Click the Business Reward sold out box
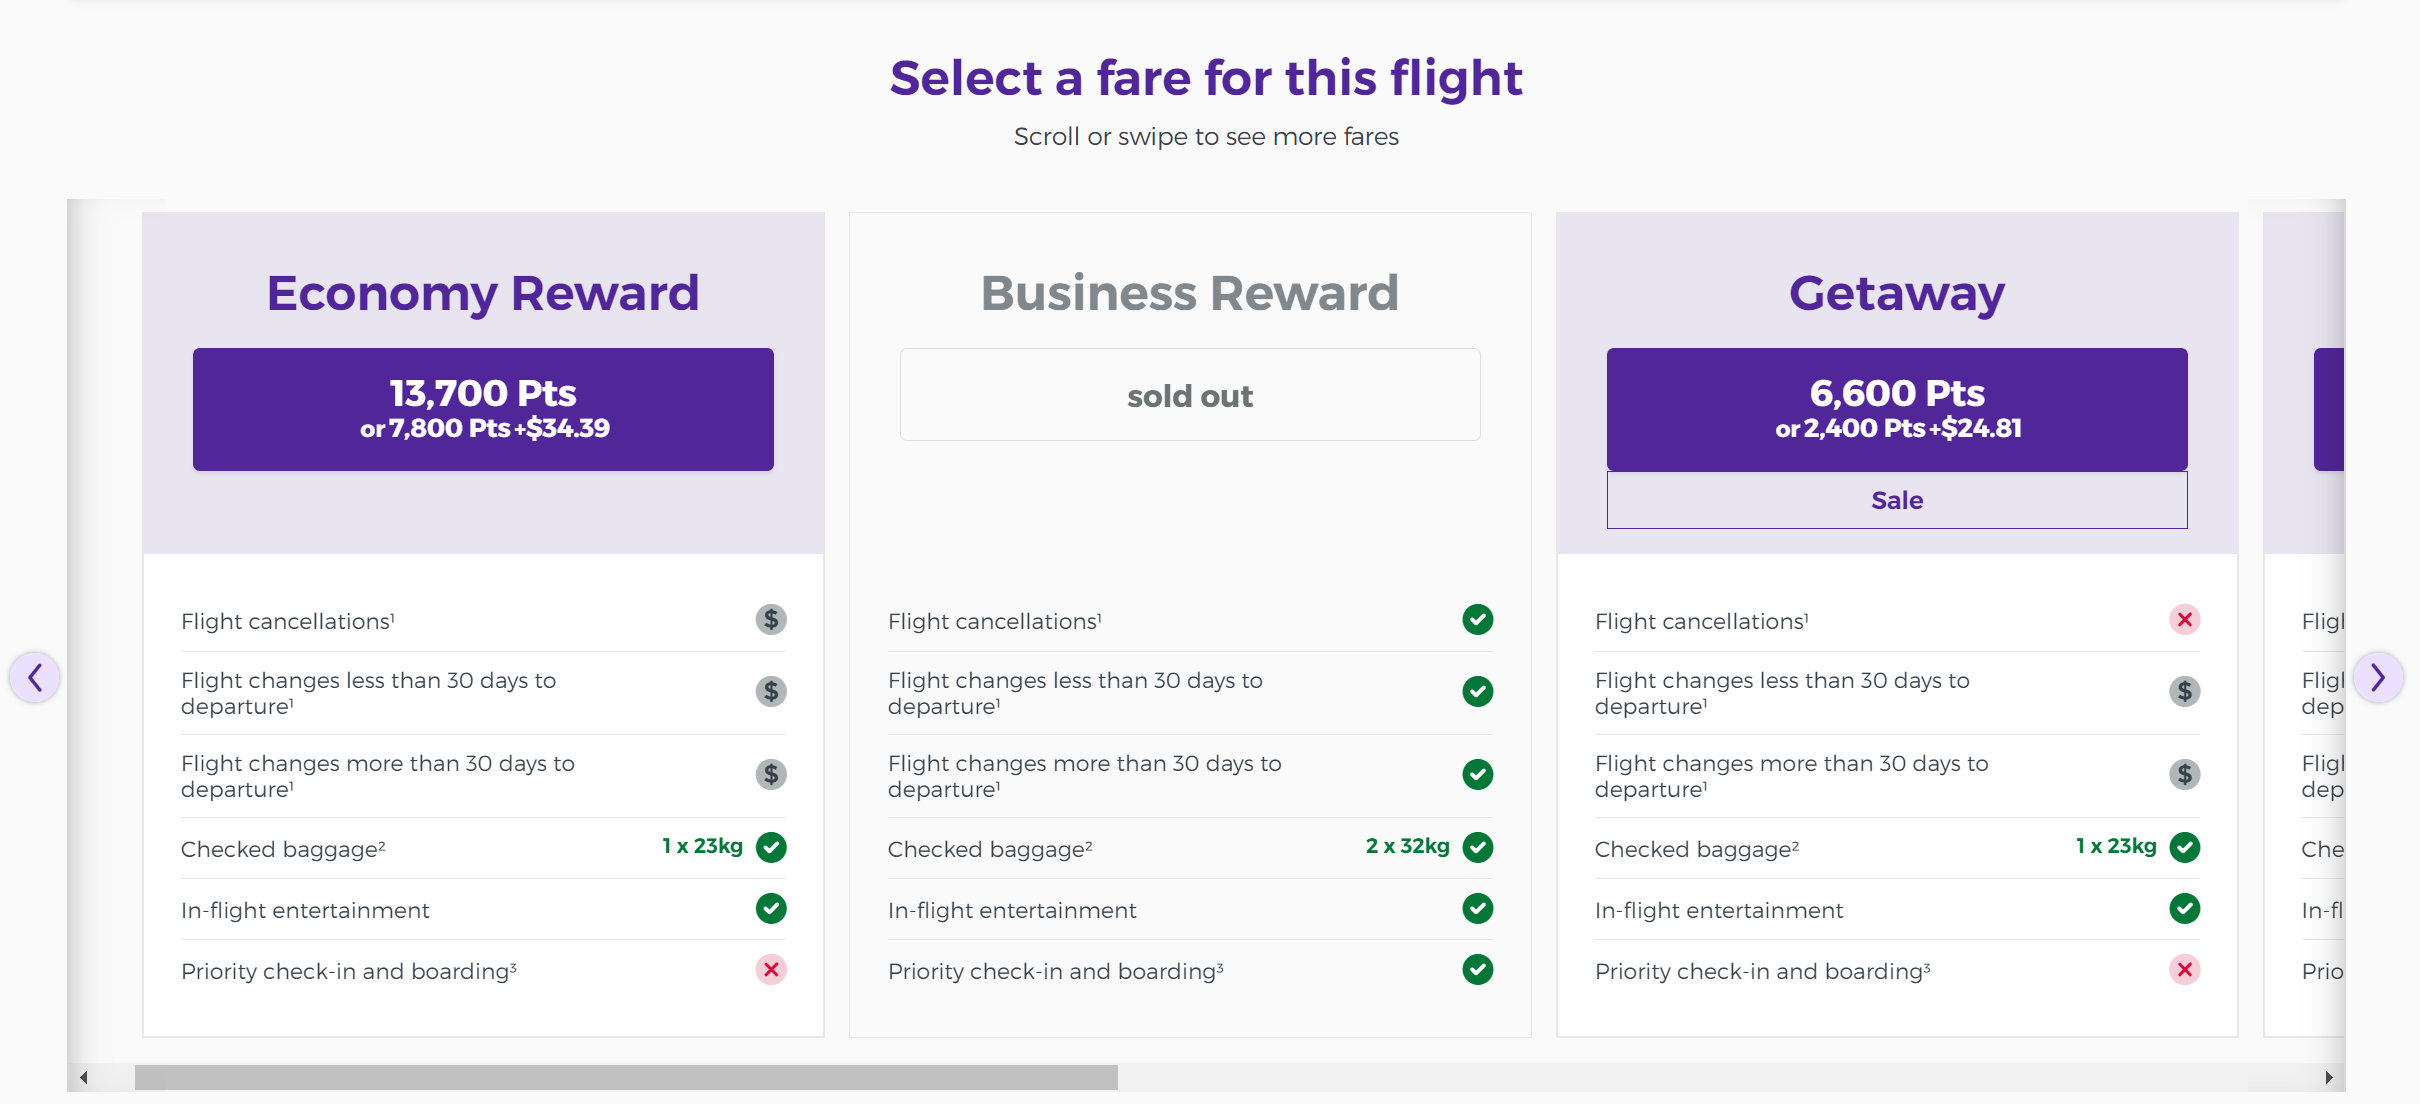Viewport: 2420px width, 1104px height. coord(1190,395)
